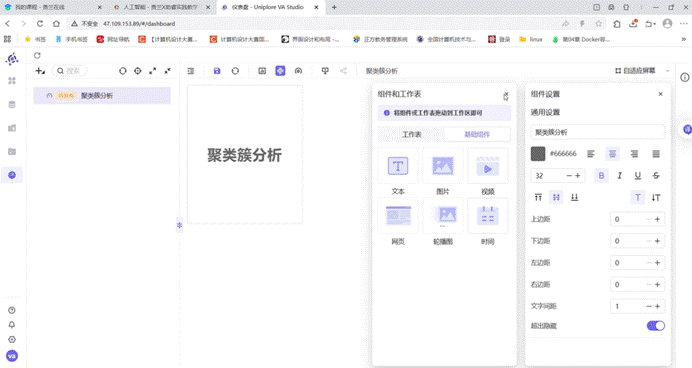Increase 下边距 value with plus

(x=657, y=241)
